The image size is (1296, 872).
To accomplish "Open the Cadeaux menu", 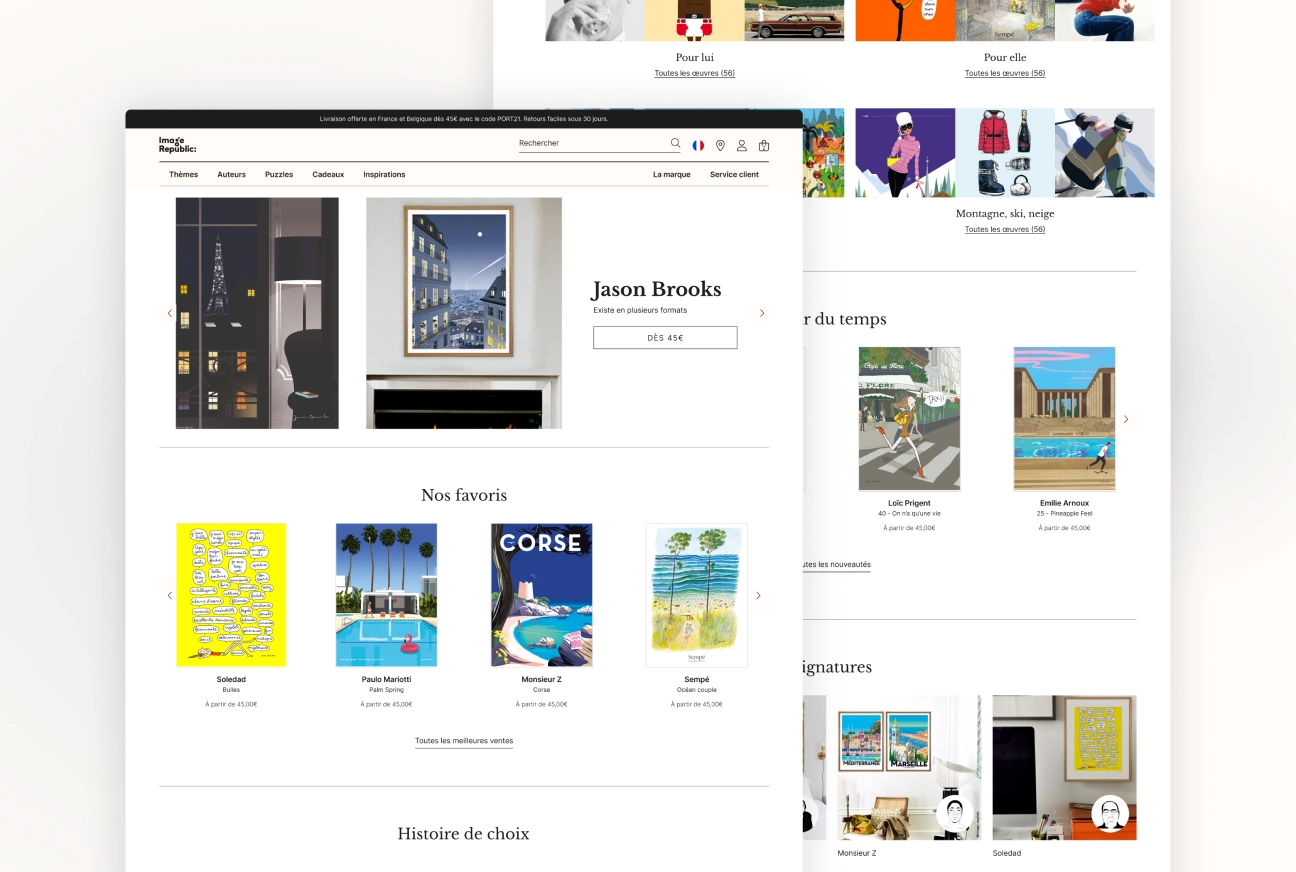I will point(328,175).
